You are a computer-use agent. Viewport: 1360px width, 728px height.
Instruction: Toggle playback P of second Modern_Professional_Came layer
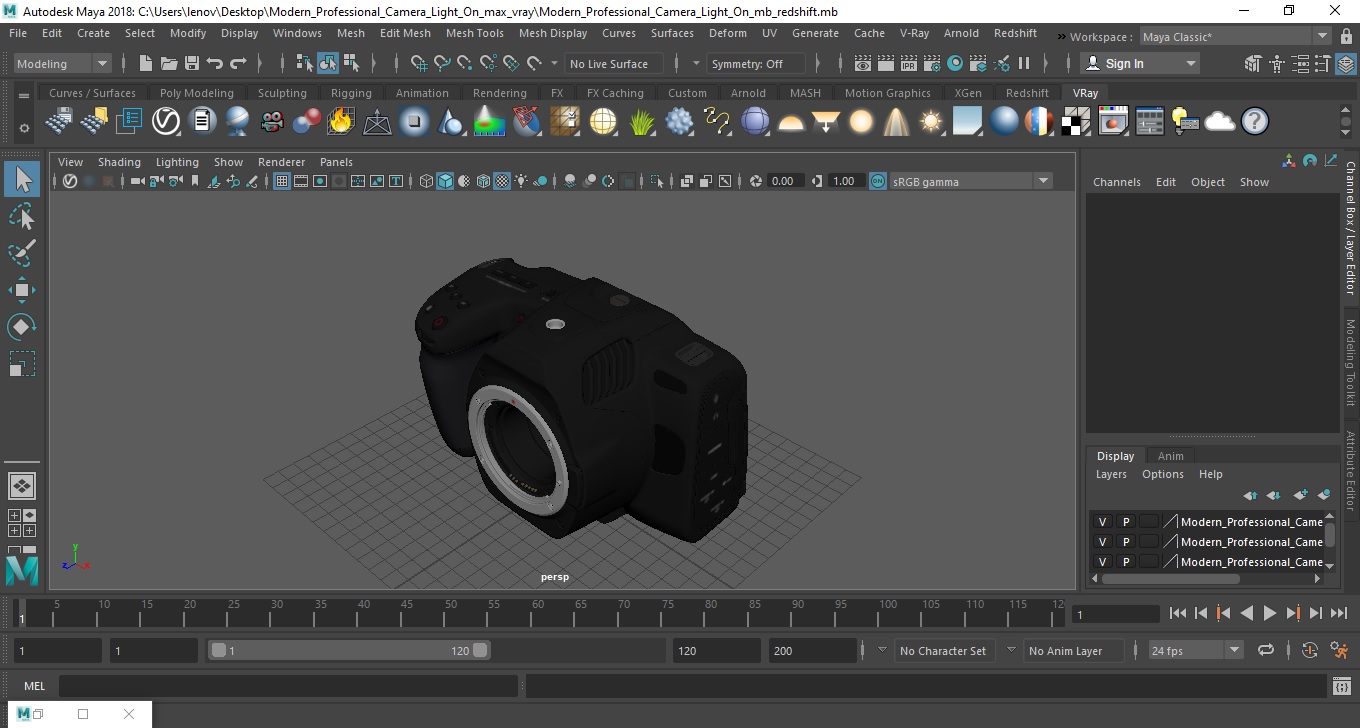(1125, 541)
